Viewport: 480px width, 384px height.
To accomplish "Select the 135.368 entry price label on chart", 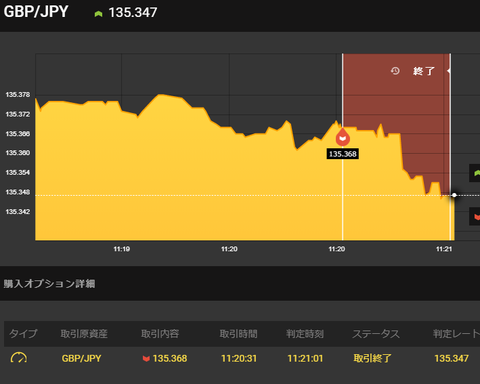I will [343, 154].
